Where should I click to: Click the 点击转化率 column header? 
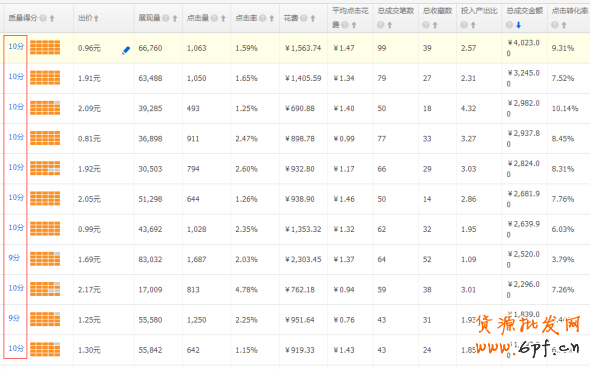(x=570, y=11)
